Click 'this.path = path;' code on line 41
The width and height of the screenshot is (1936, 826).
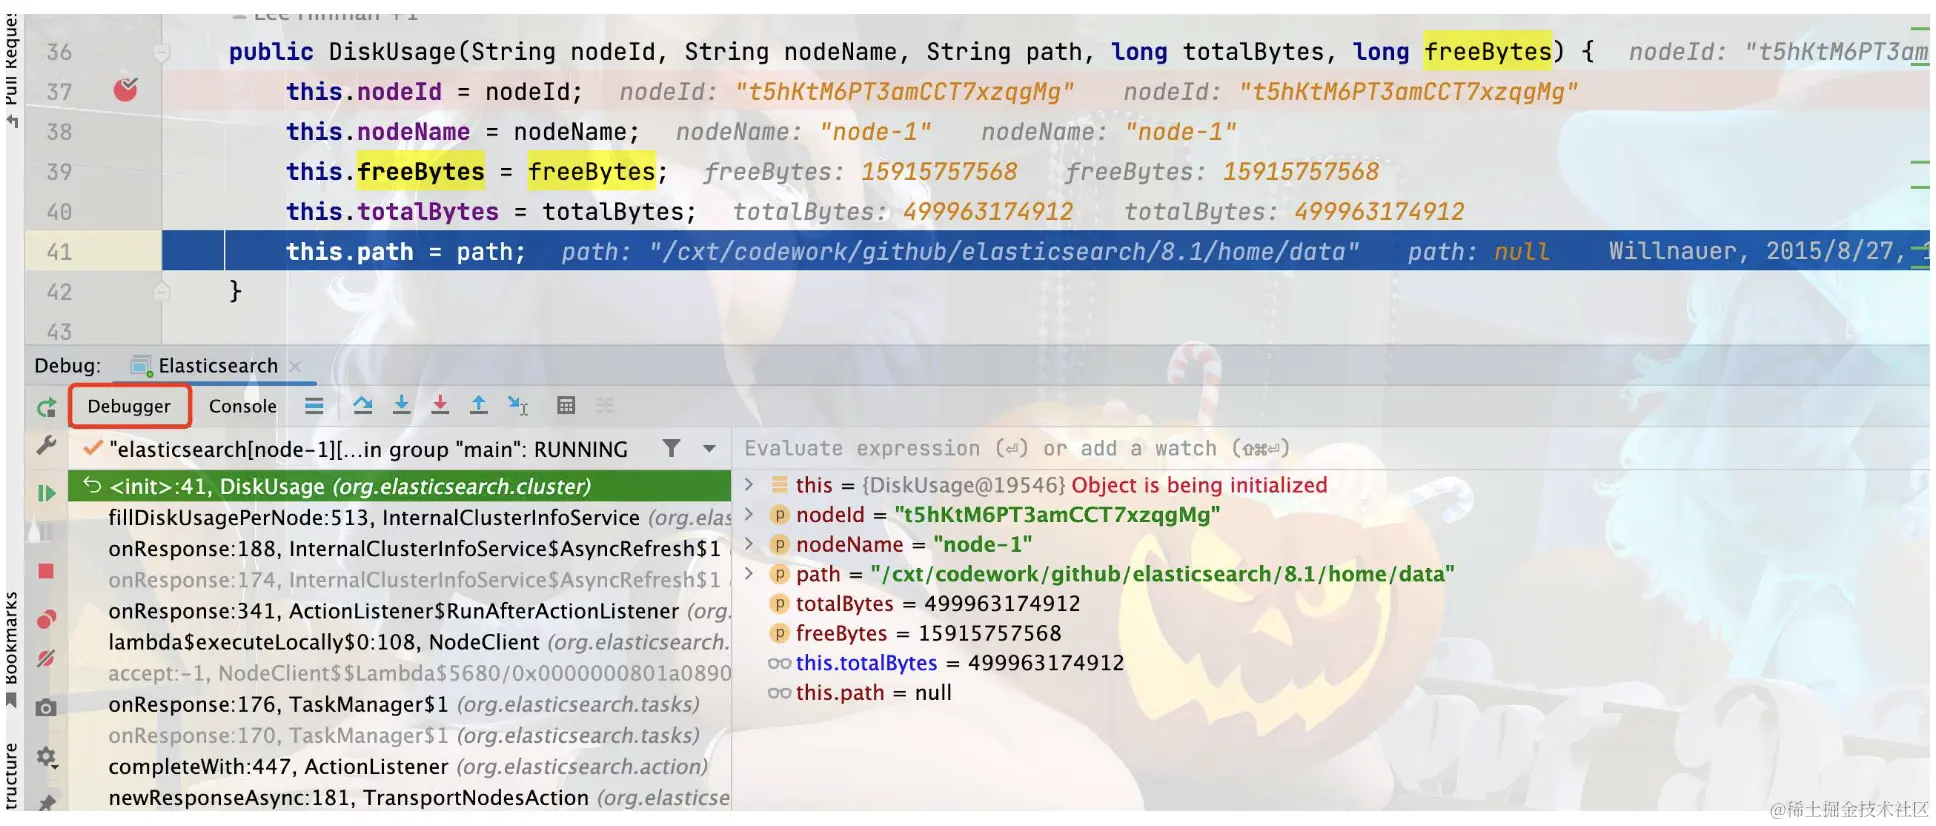[x=405, y=252]
